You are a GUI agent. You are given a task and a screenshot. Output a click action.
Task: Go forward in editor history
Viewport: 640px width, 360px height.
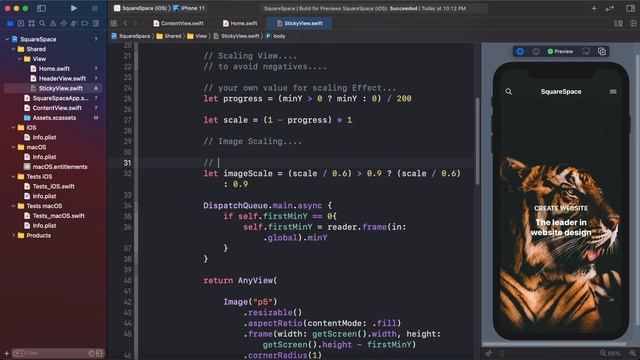click(x=135, y=23)
